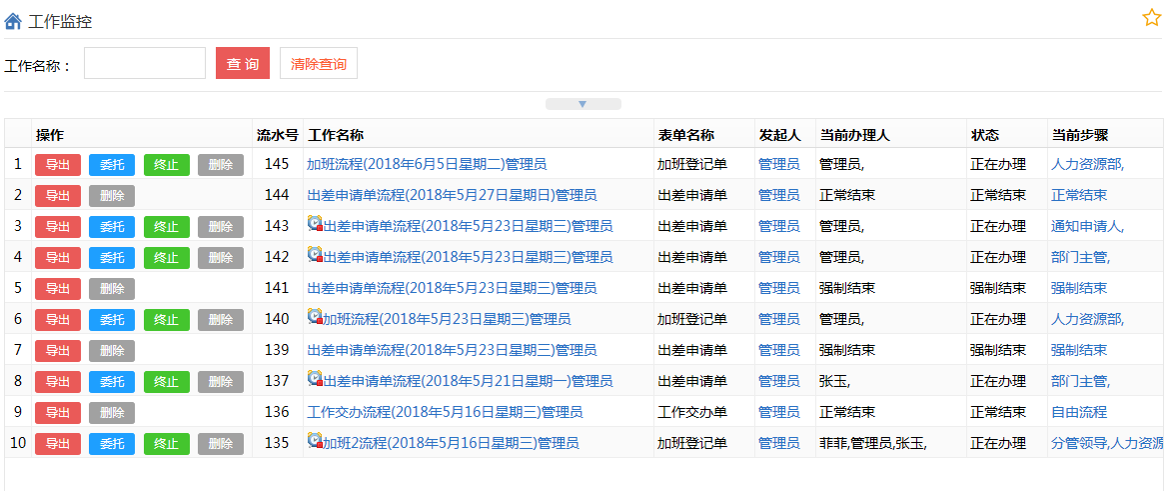
Task: Open 自由流程 step link in row 9
Action: click(1079, 412)
